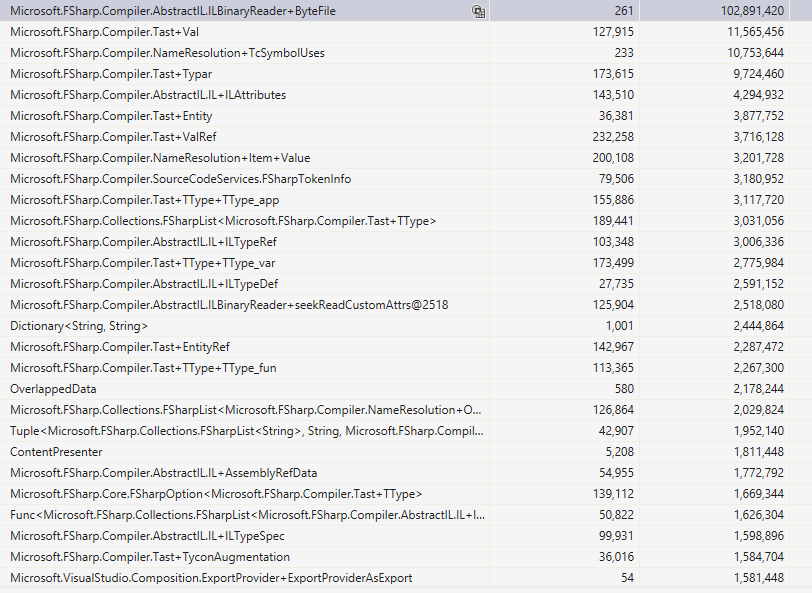This screenshot has width=812, height=593.
Task: Select the Tast+Val row
Action: tap(406, 32)
